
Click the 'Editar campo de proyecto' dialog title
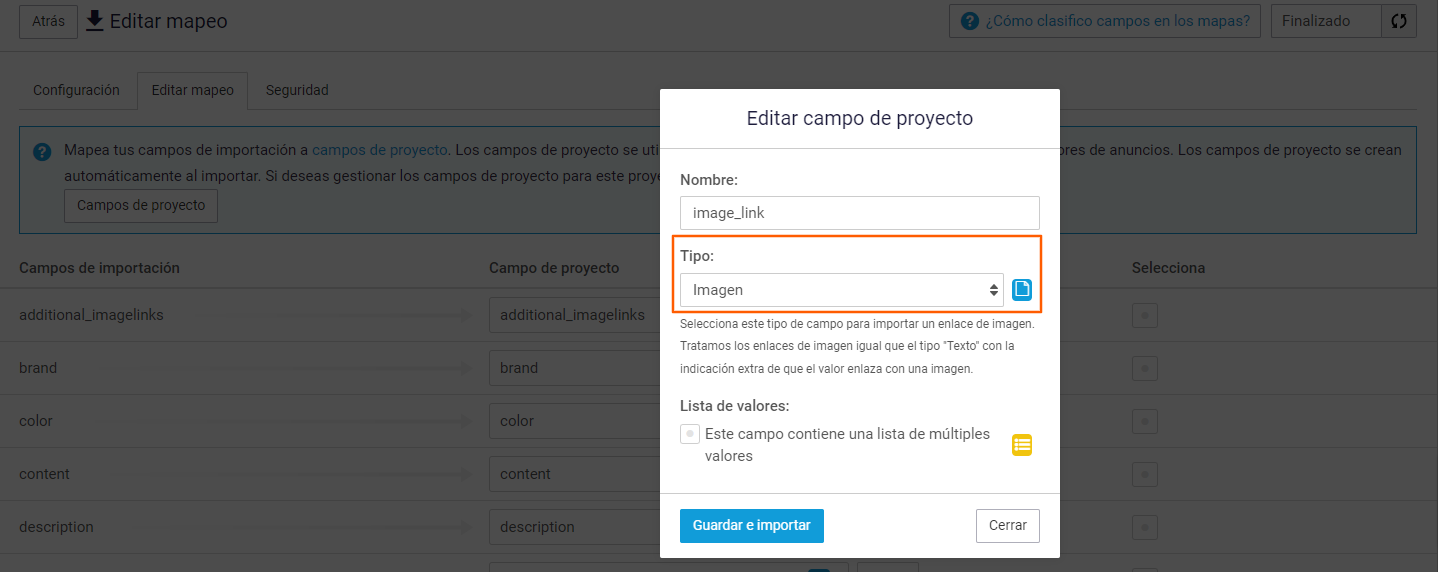pos(860,118)
